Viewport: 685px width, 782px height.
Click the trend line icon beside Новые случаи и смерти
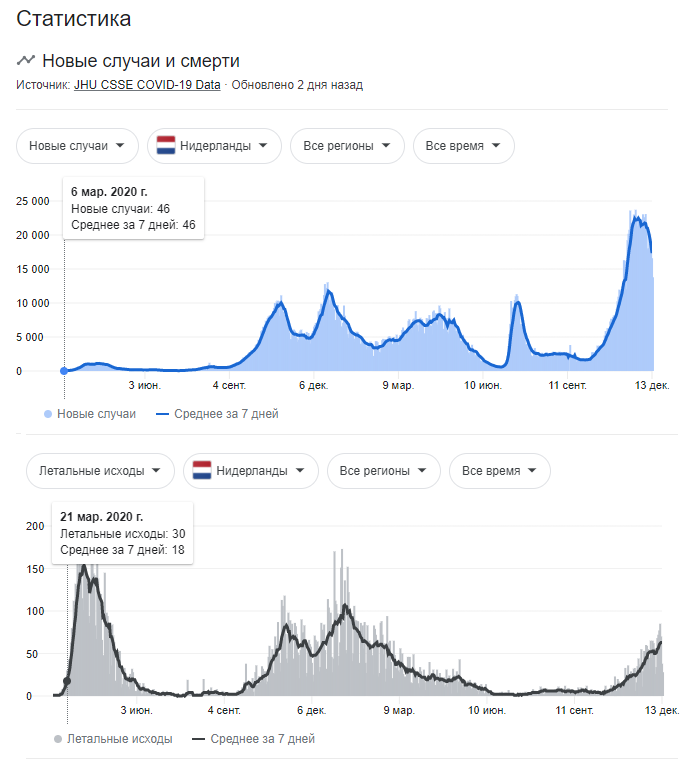click(x=26, y=60)
